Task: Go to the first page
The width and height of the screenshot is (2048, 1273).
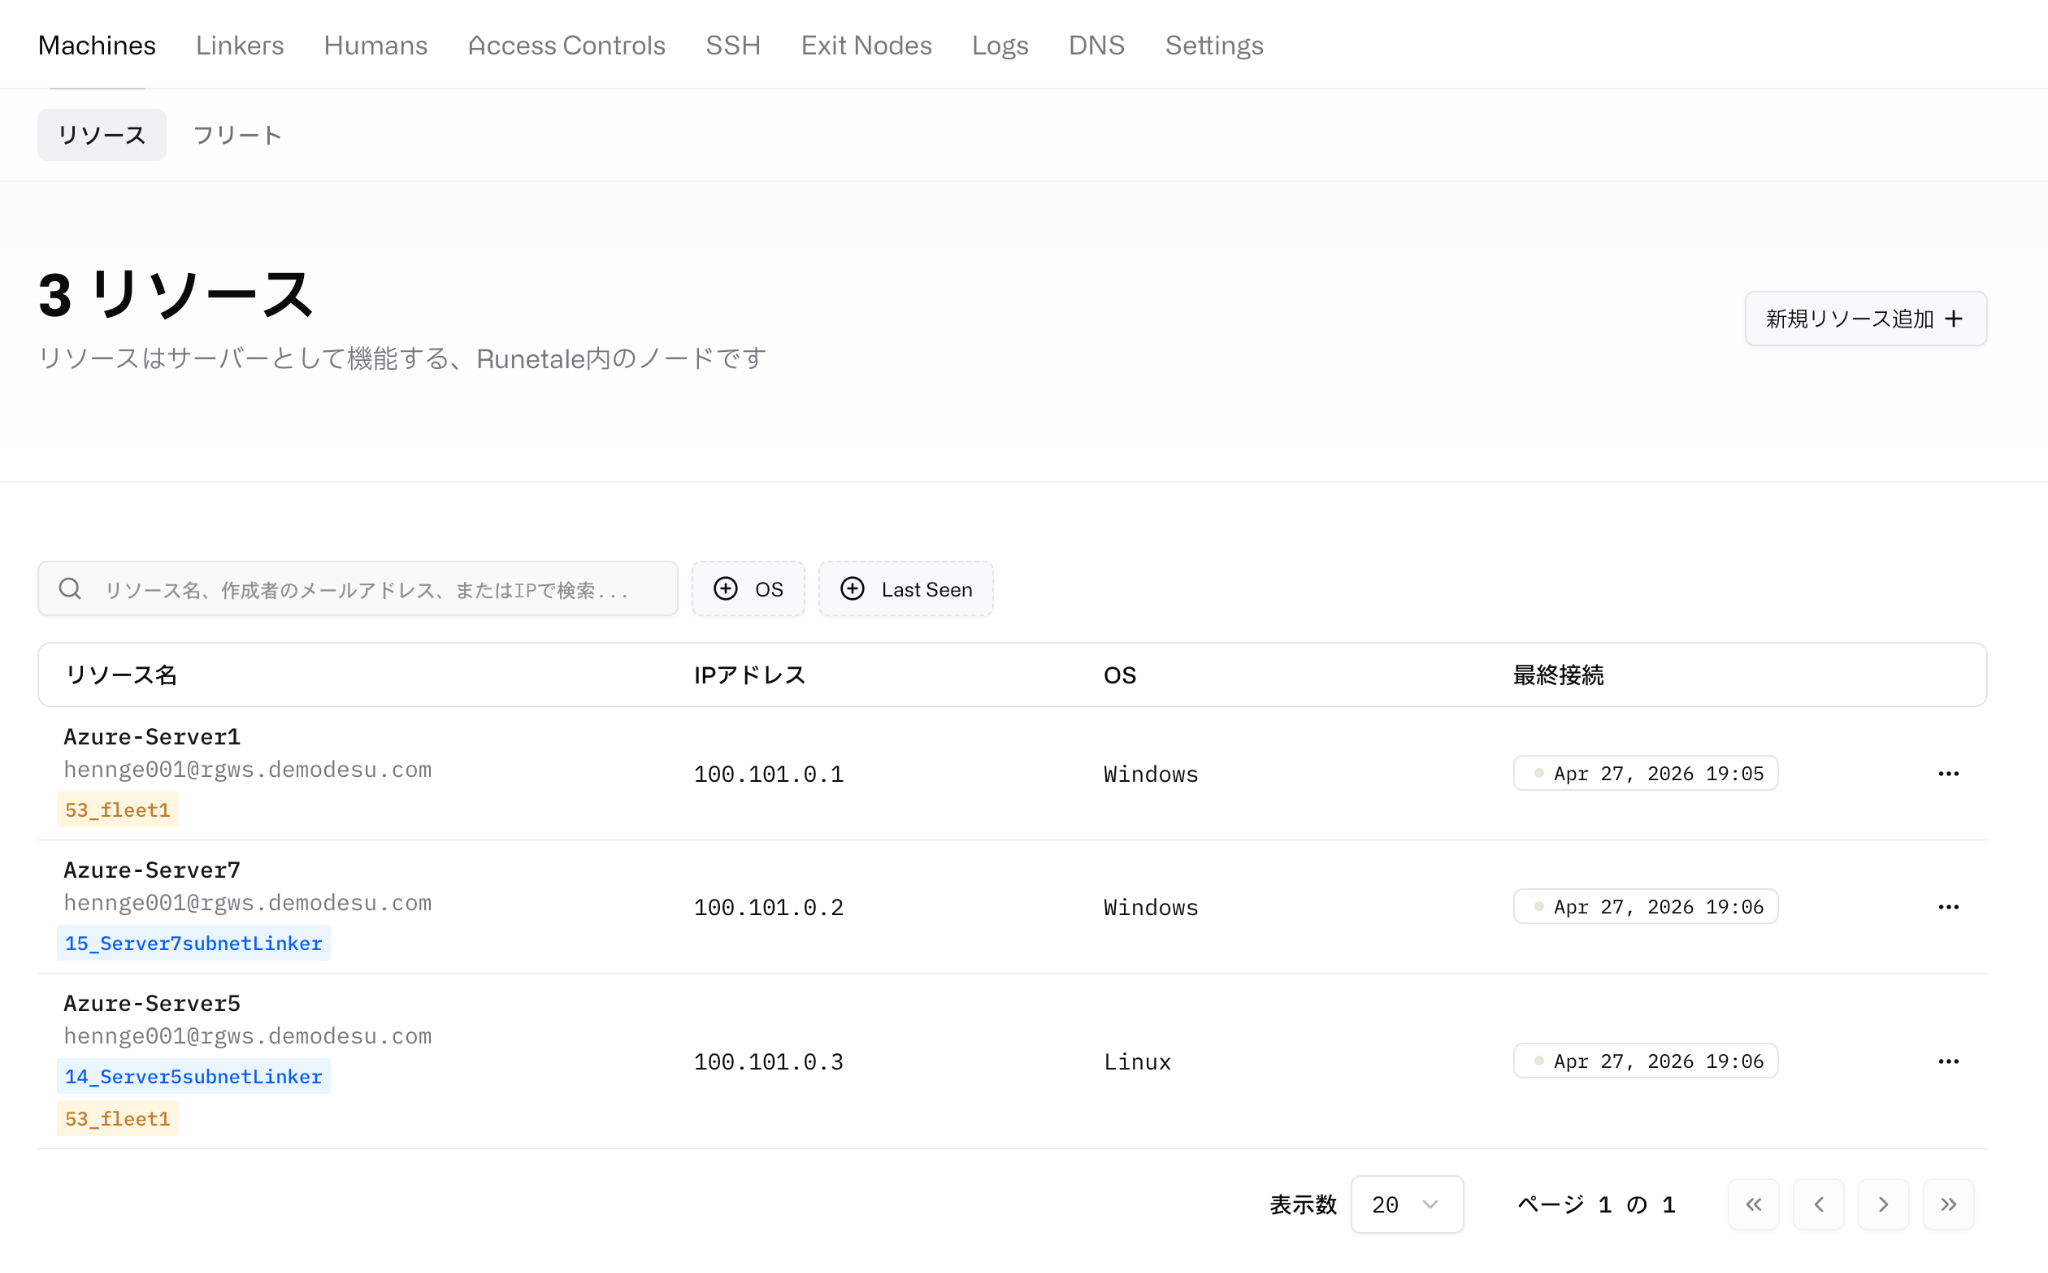Action: point(1753,1205)
